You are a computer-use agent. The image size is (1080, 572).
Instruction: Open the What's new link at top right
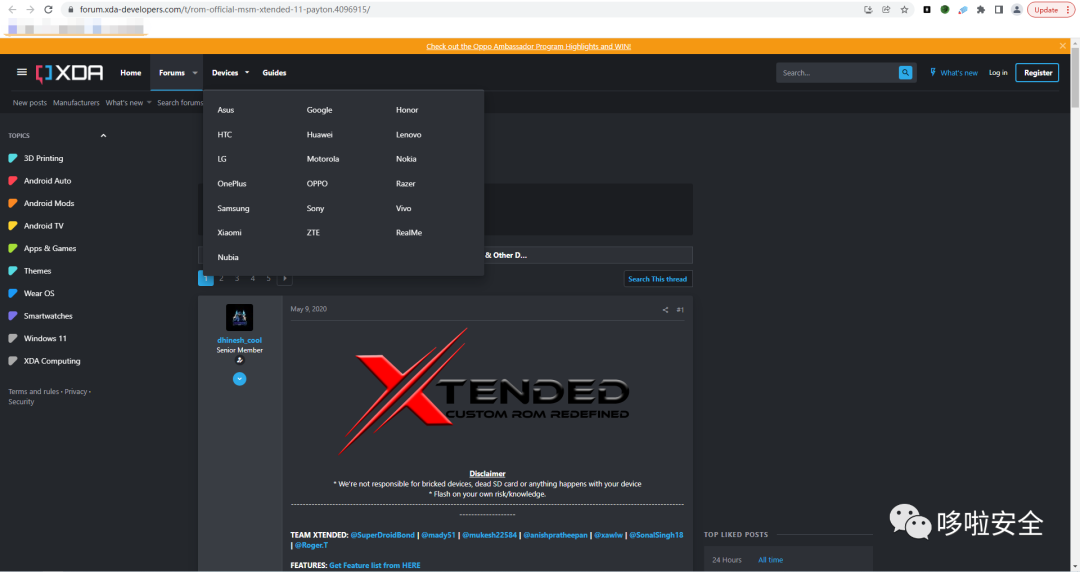[954, 73]
